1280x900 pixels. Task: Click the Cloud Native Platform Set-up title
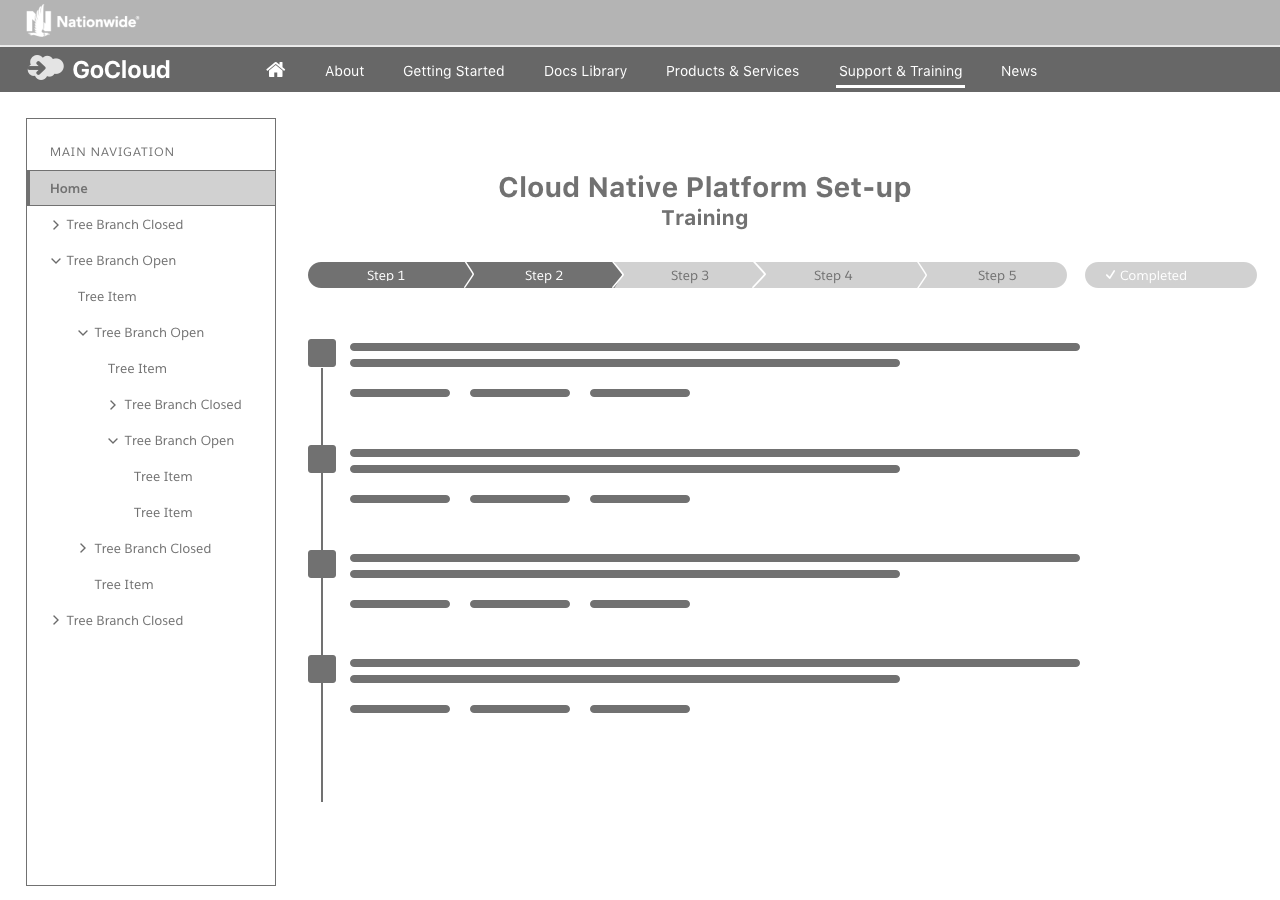[x=705, y=187]
